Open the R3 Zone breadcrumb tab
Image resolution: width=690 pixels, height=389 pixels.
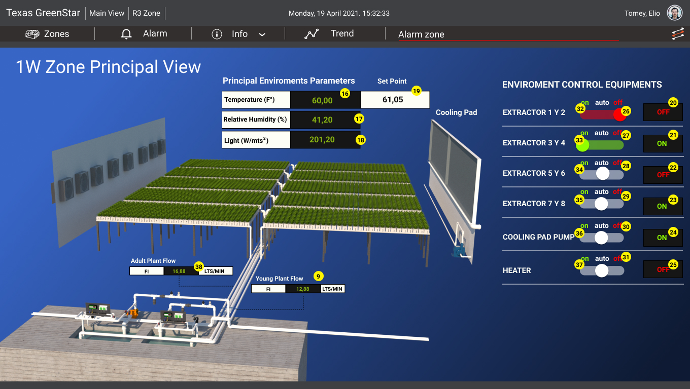(146, 13)
